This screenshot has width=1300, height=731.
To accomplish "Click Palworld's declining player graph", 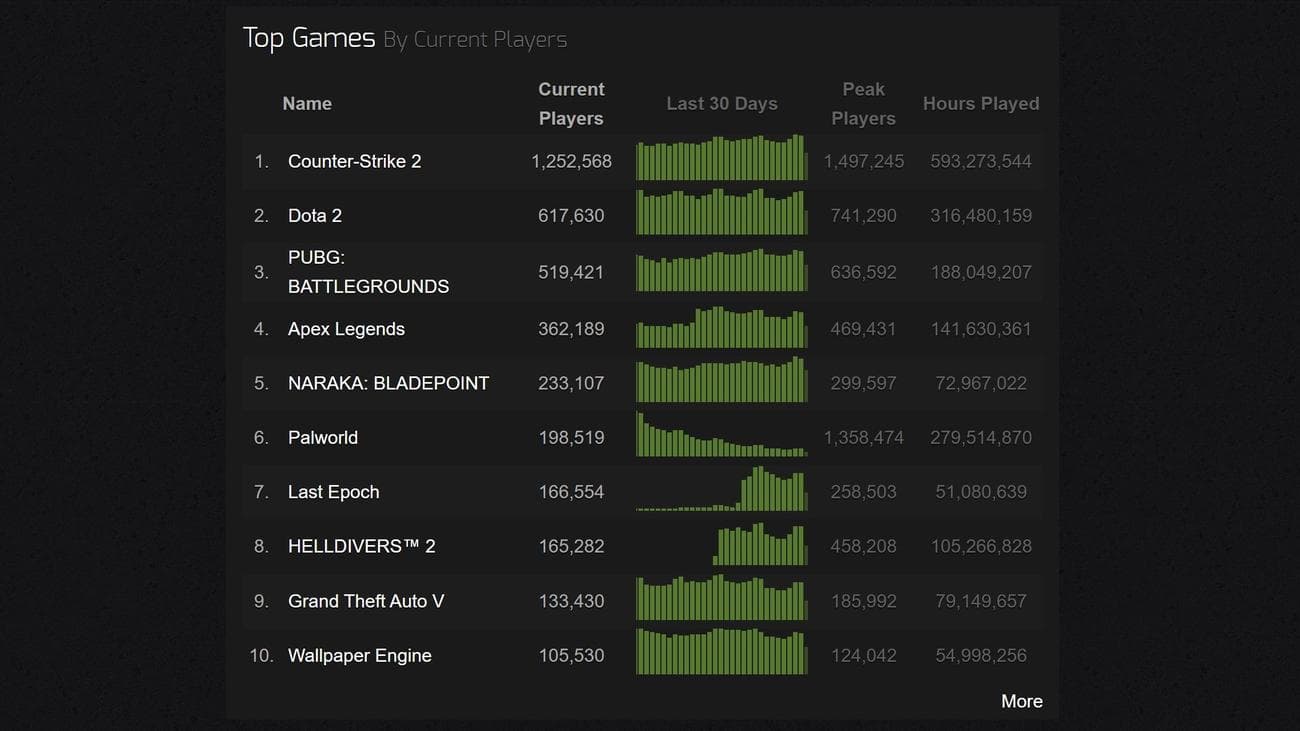I will tap(721, 437).
